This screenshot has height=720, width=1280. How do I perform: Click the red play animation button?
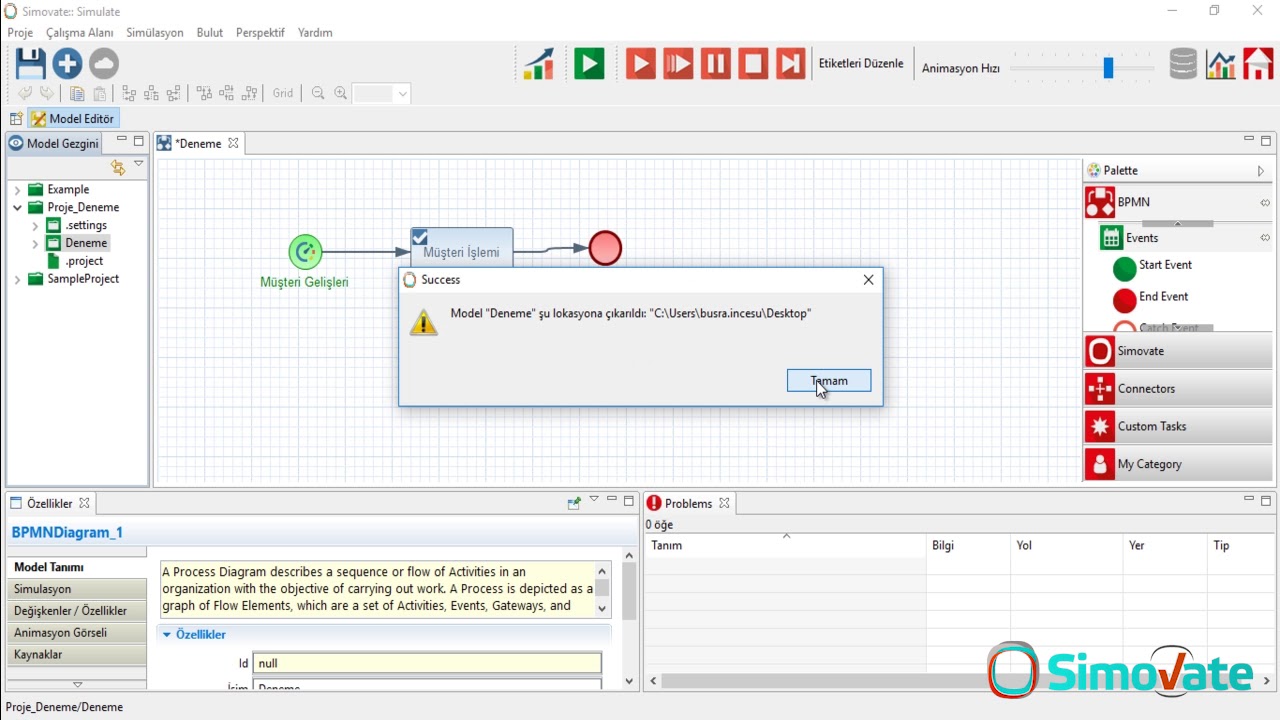coord(640,64)
